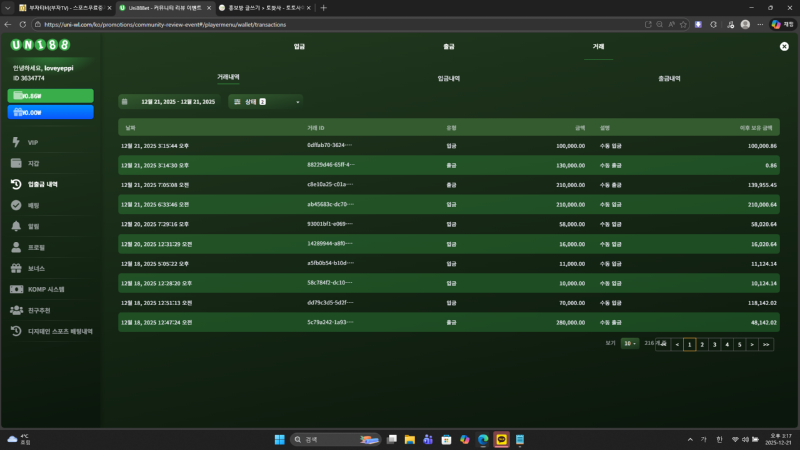800x450 pixels.
Task: Jump to last page with >> button
Action: tap(766, 344)
